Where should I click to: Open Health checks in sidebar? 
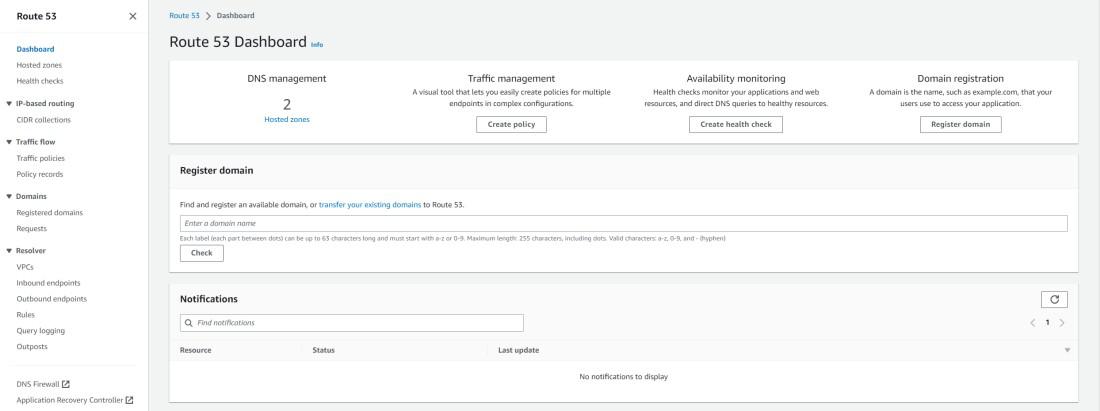[40, 81]
